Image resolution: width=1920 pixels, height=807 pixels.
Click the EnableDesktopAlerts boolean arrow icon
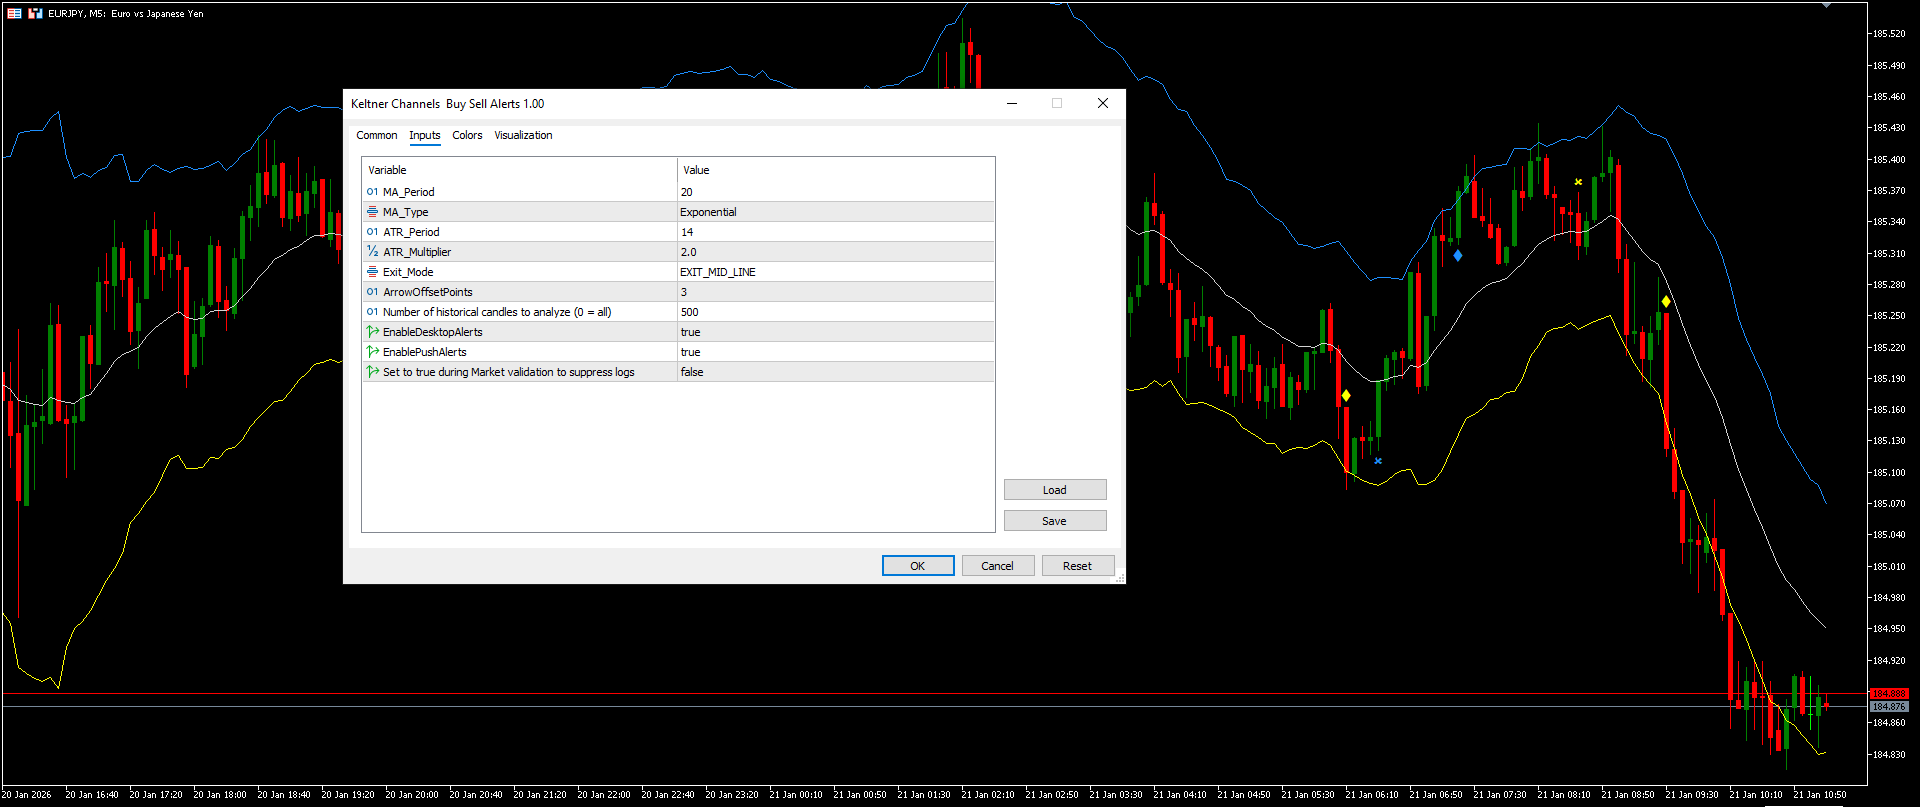(x=372, y=332)
